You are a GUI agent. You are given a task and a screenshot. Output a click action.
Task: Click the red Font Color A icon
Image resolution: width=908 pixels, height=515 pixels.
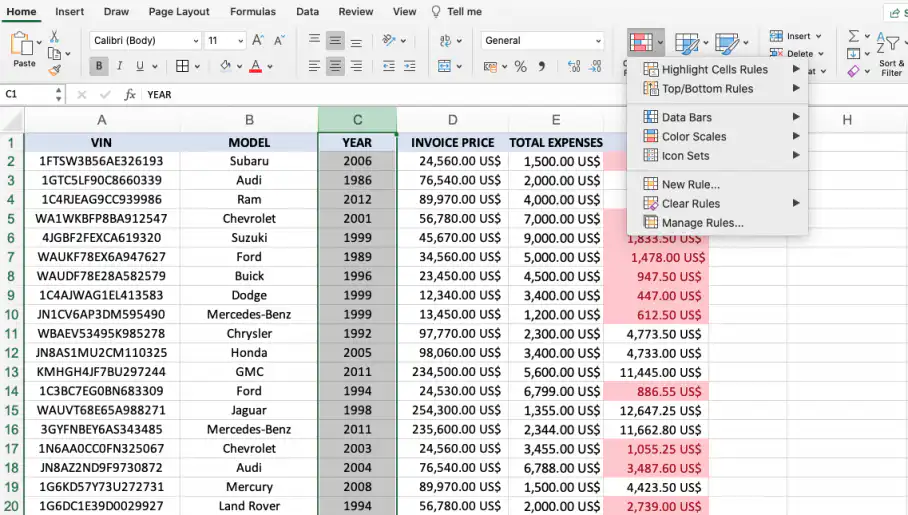click(255, 66)
